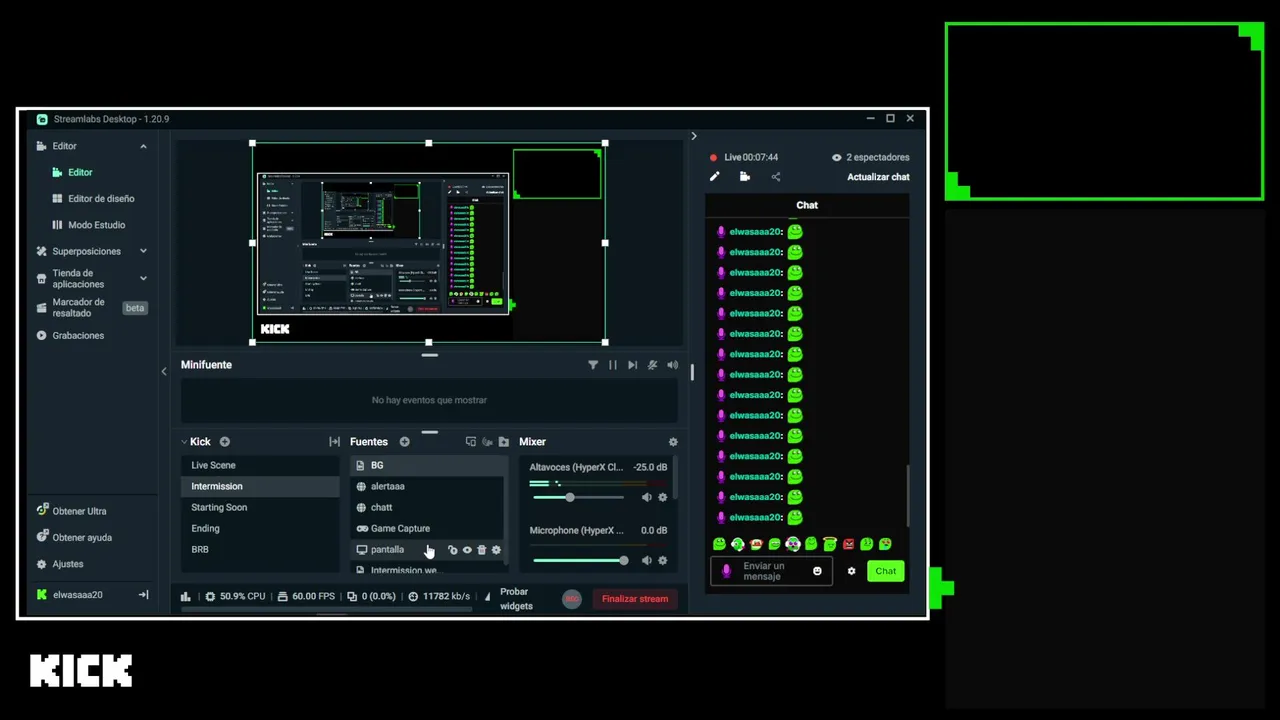
Task: Expand the Superposiciones sidebar section
Action: [143, 251]
